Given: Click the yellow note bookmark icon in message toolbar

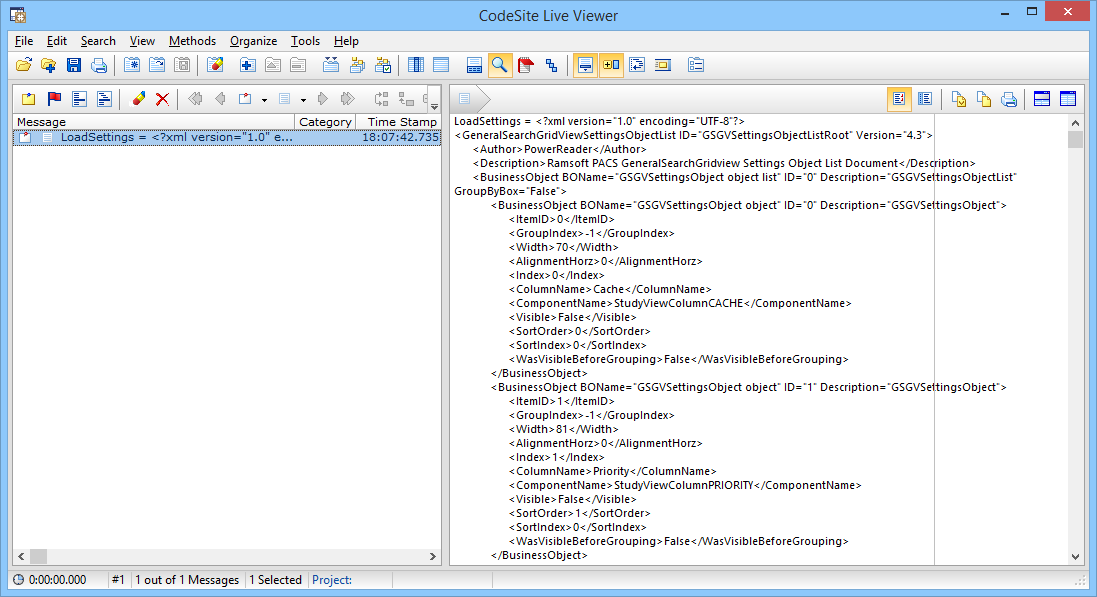Looking at the screenshot, I should tap(28, 99).
